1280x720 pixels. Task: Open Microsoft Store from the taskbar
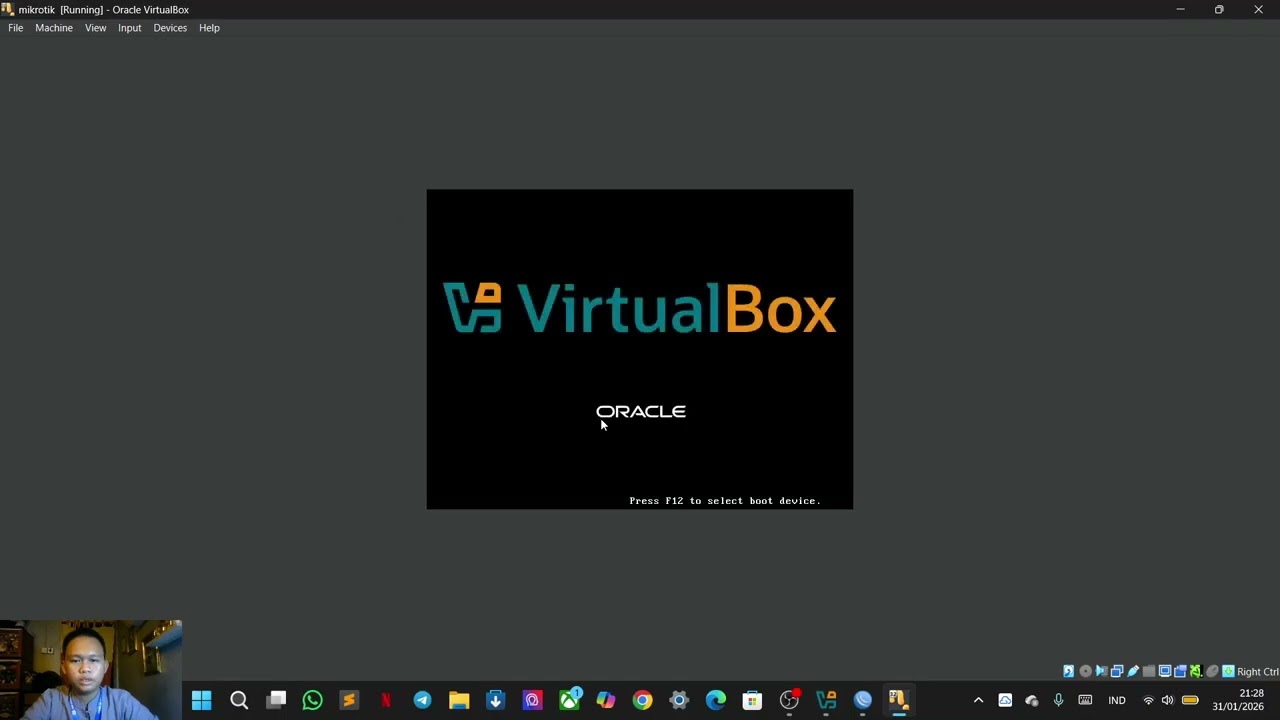click(752, 700)
